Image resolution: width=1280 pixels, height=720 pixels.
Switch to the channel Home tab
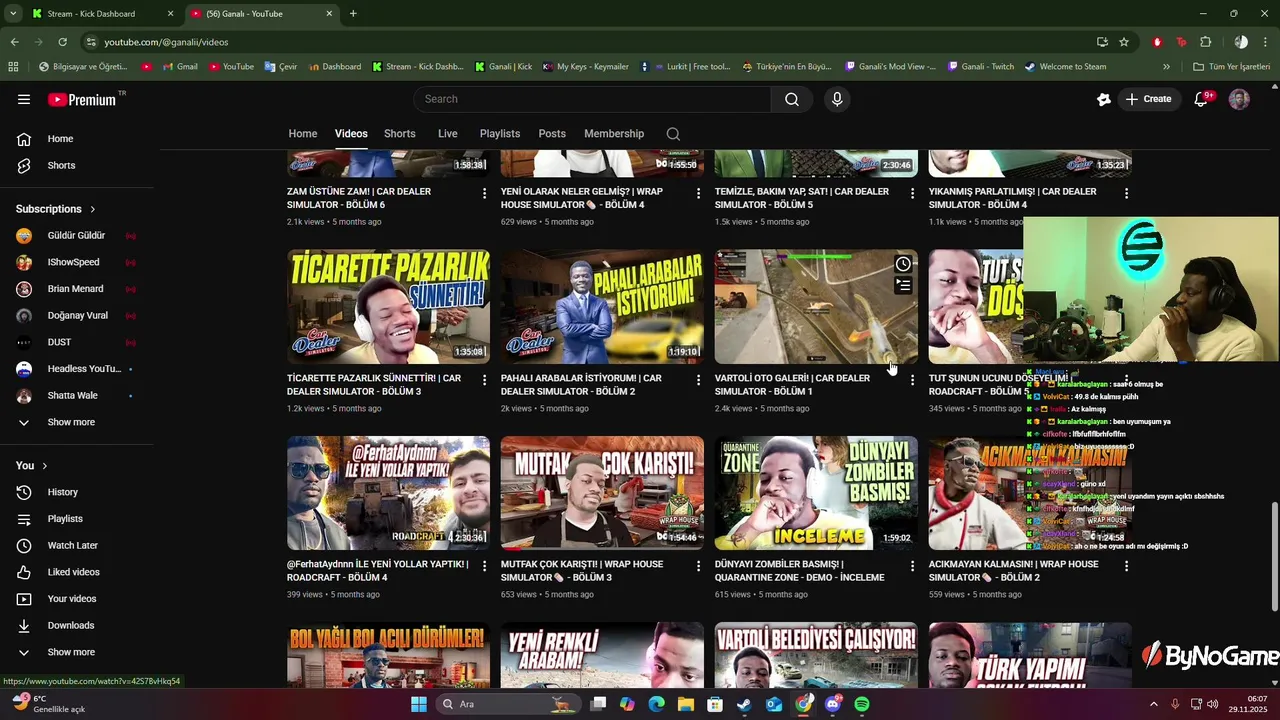point(303,134)
